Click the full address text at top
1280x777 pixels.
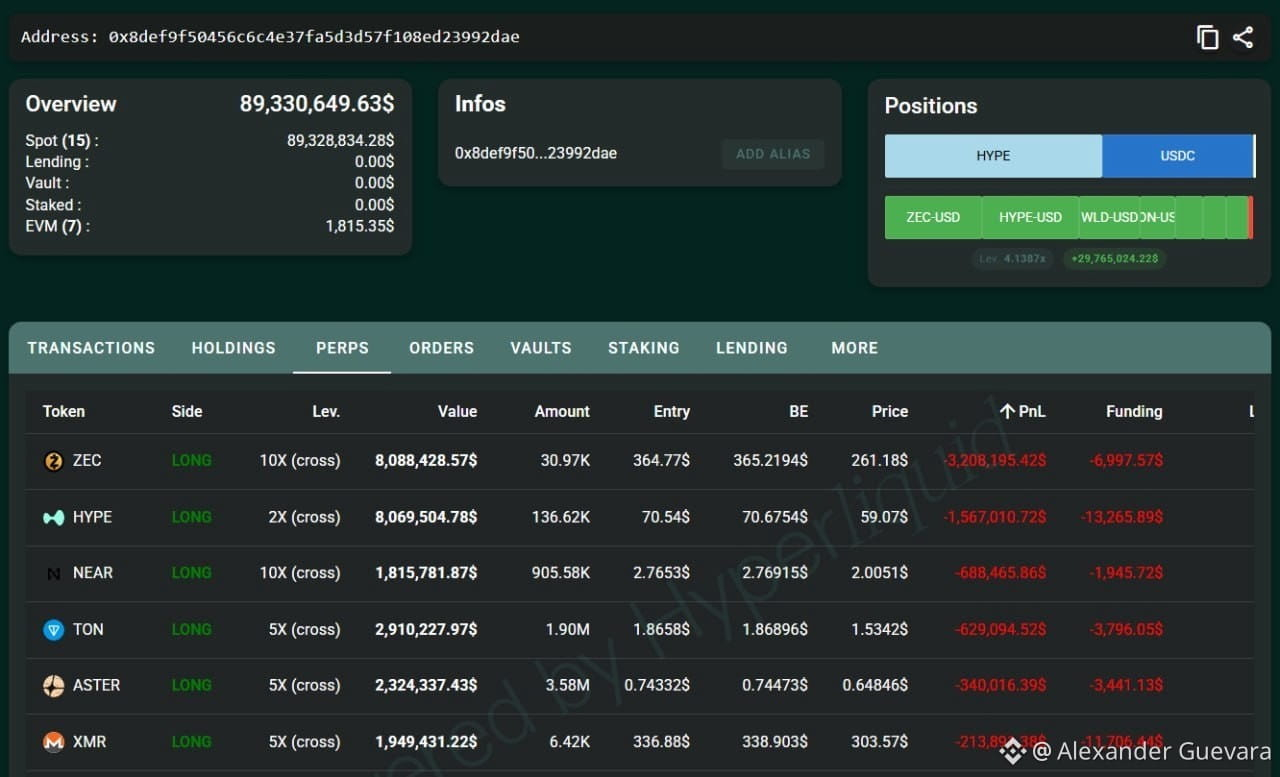(x=314, y=37)
